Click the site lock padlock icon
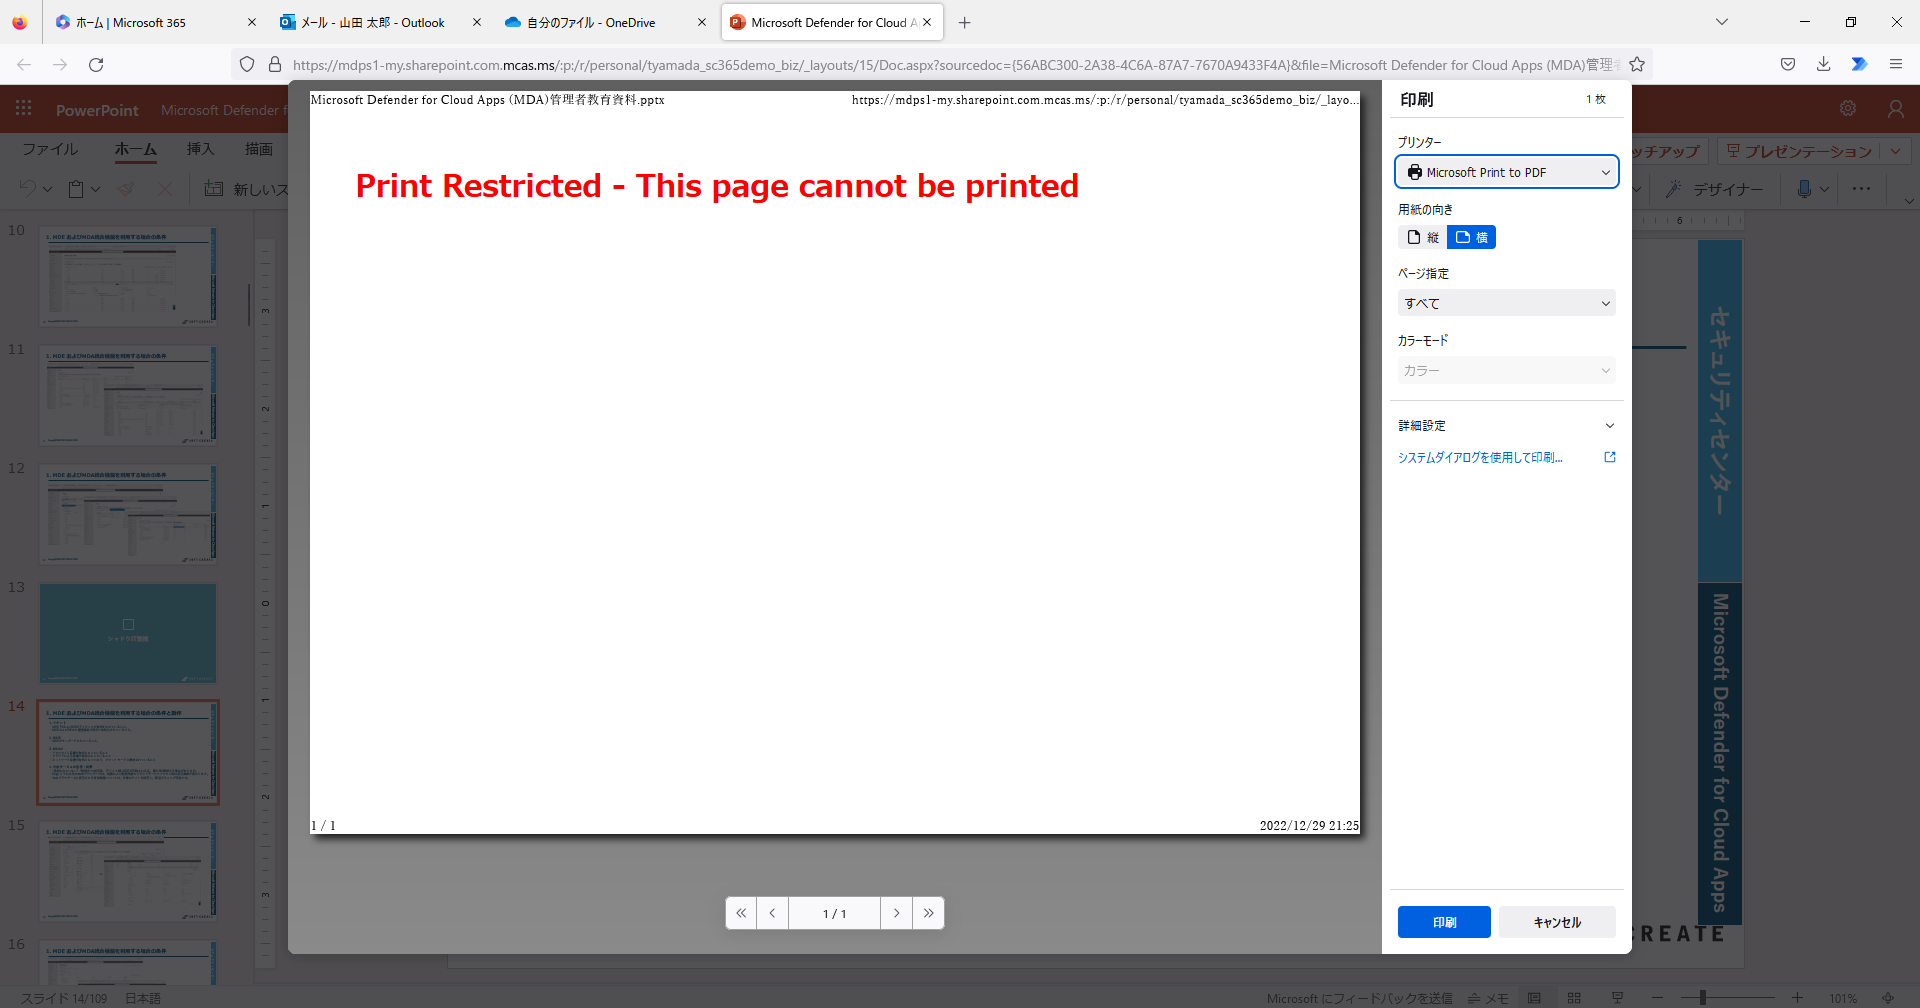This screenshot has width=1920, height=1008. pos(275,64)
